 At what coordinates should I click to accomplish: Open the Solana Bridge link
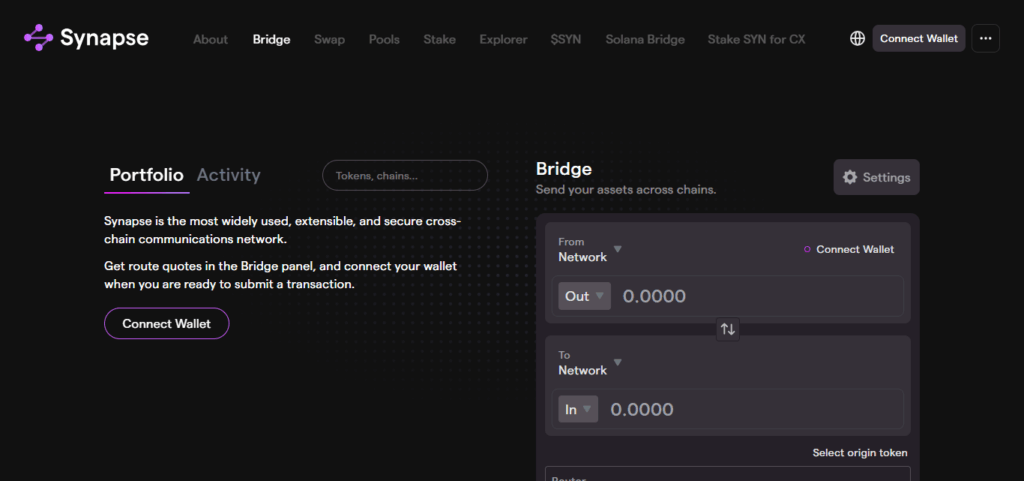(645, 39)
